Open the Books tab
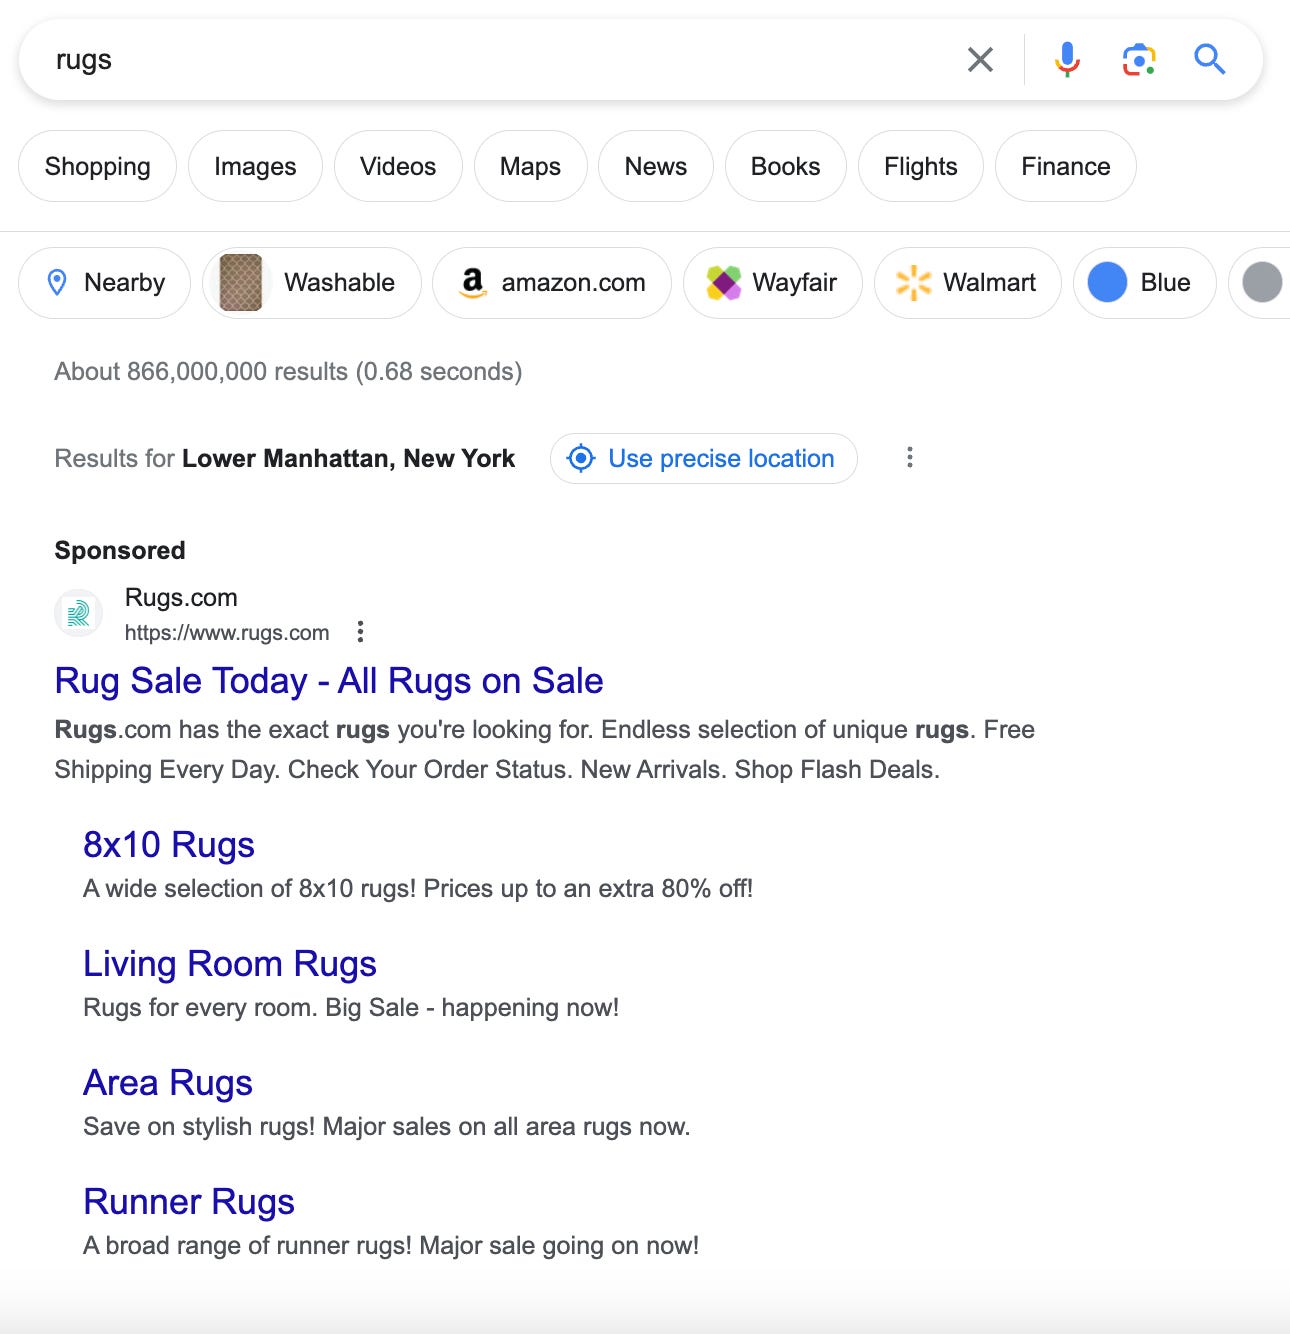 (x=786, y=166)
